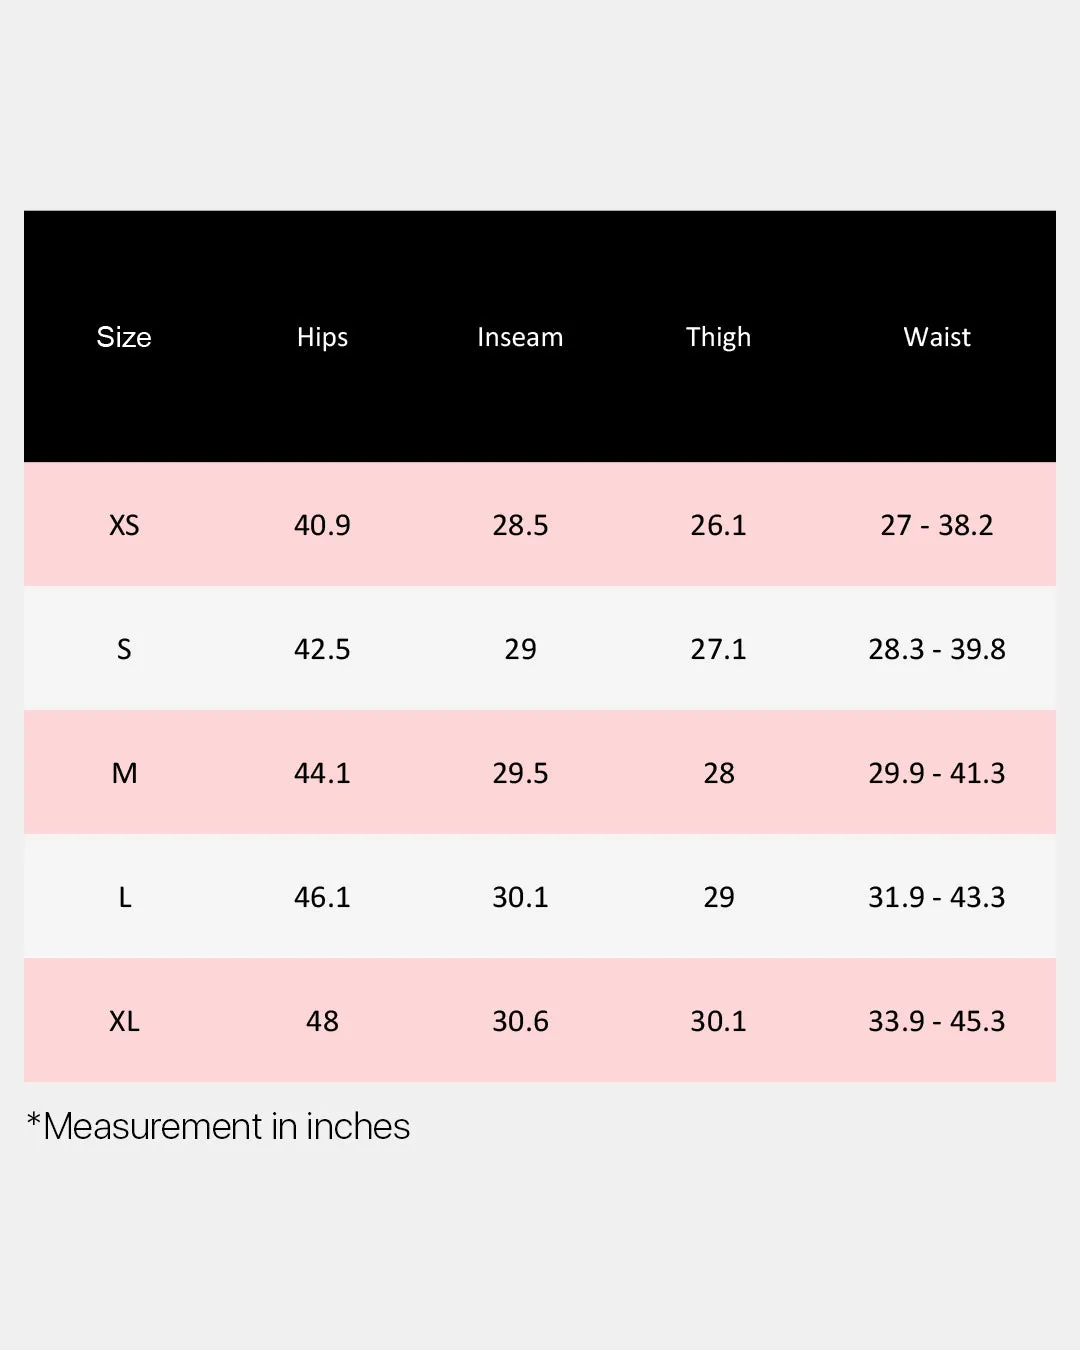Click the 30.6 inseam value

(520, 1021)
